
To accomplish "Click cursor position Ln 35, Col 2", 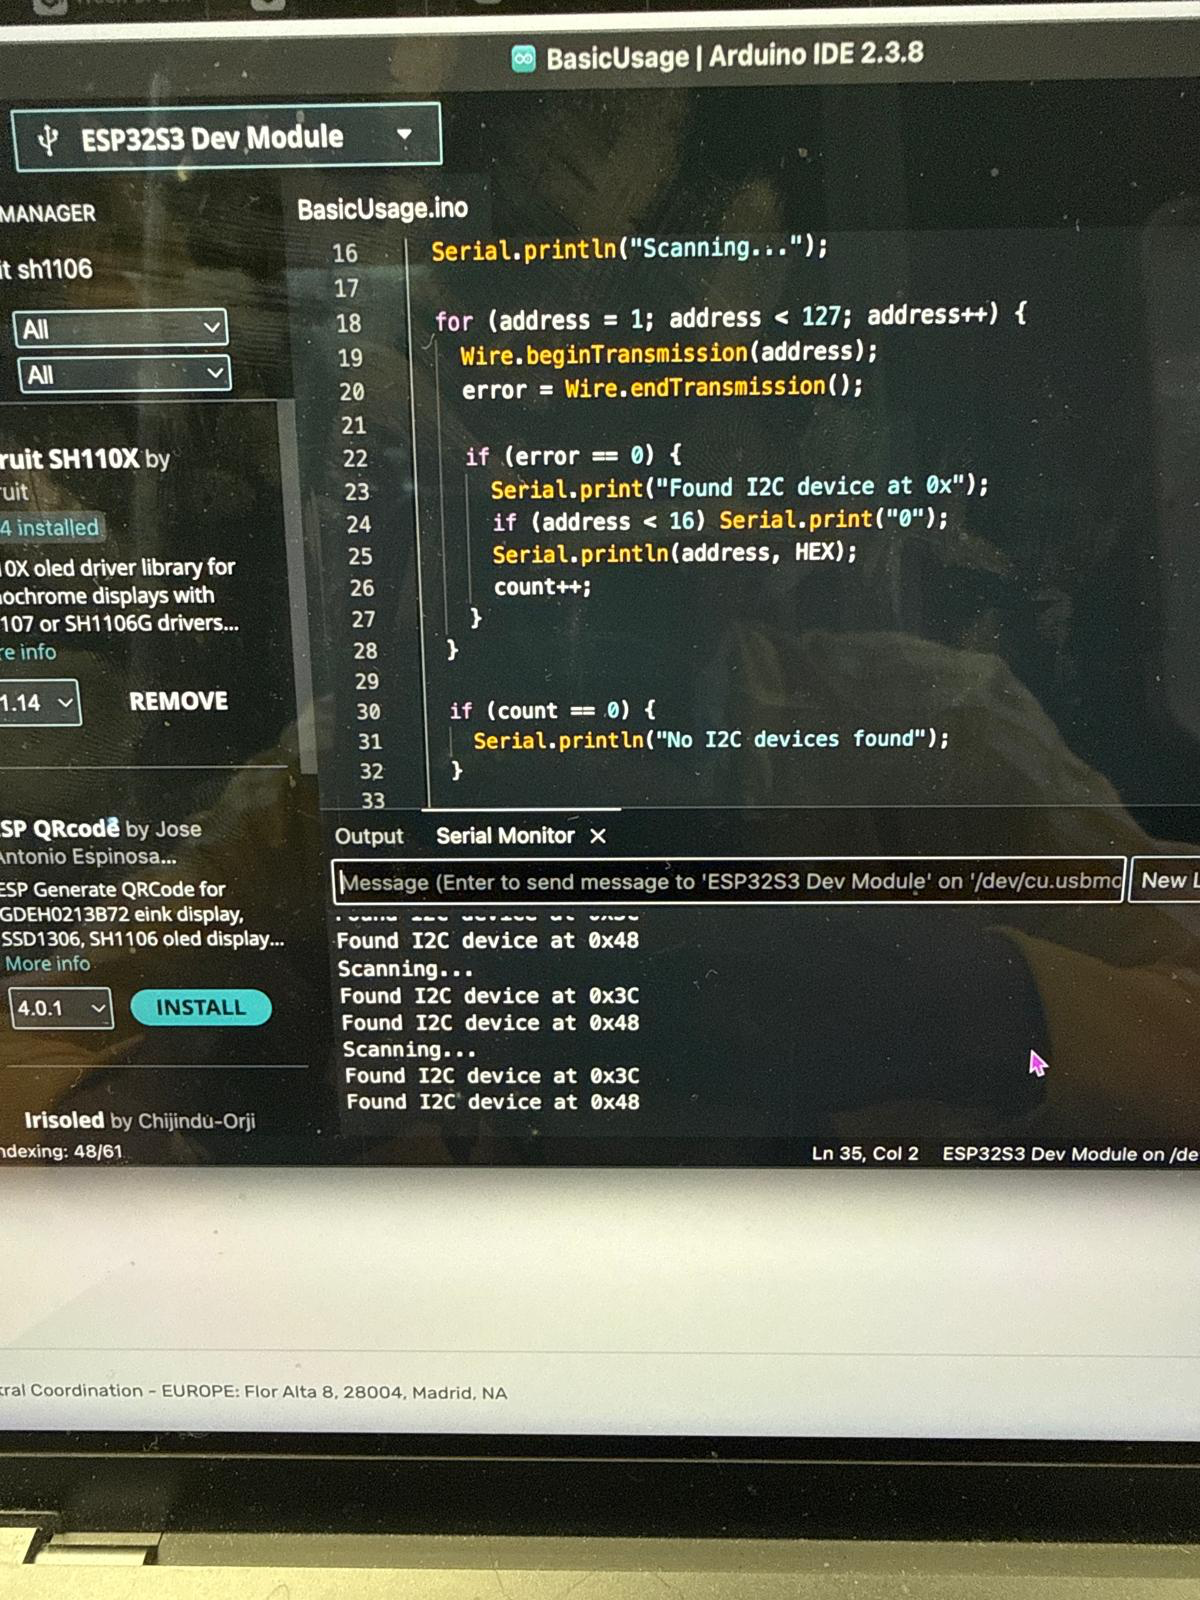I will pos(864,1153).
